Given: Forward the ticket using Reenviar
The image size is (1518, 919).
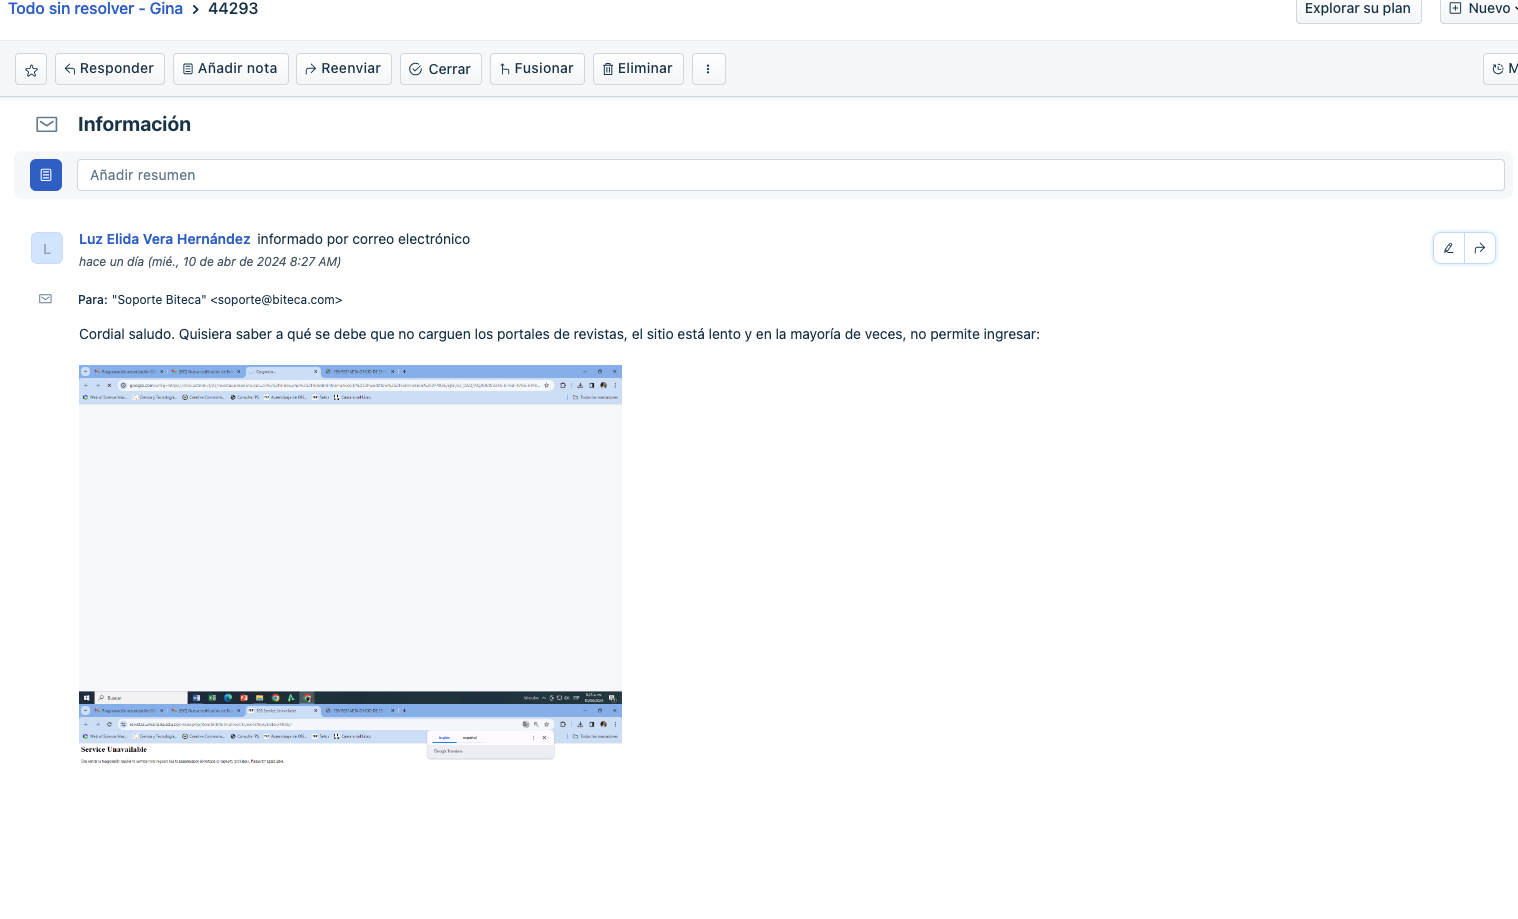Looking at the screenshot, I should 343,69.
